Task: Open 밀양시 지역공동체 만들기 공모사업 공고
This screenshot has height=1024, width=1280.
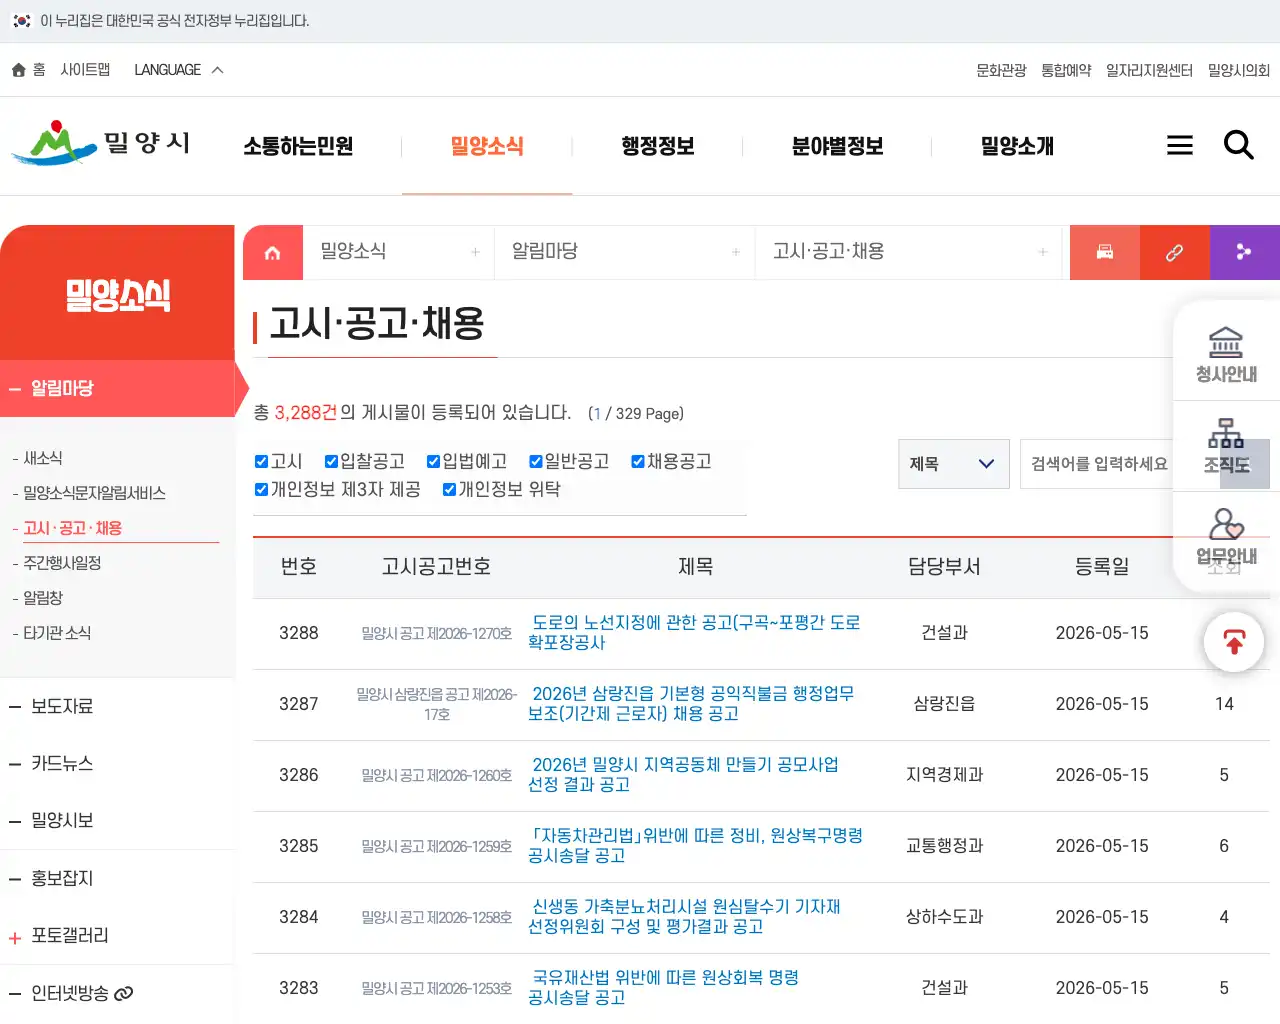Action: click(x=683, y=775)
